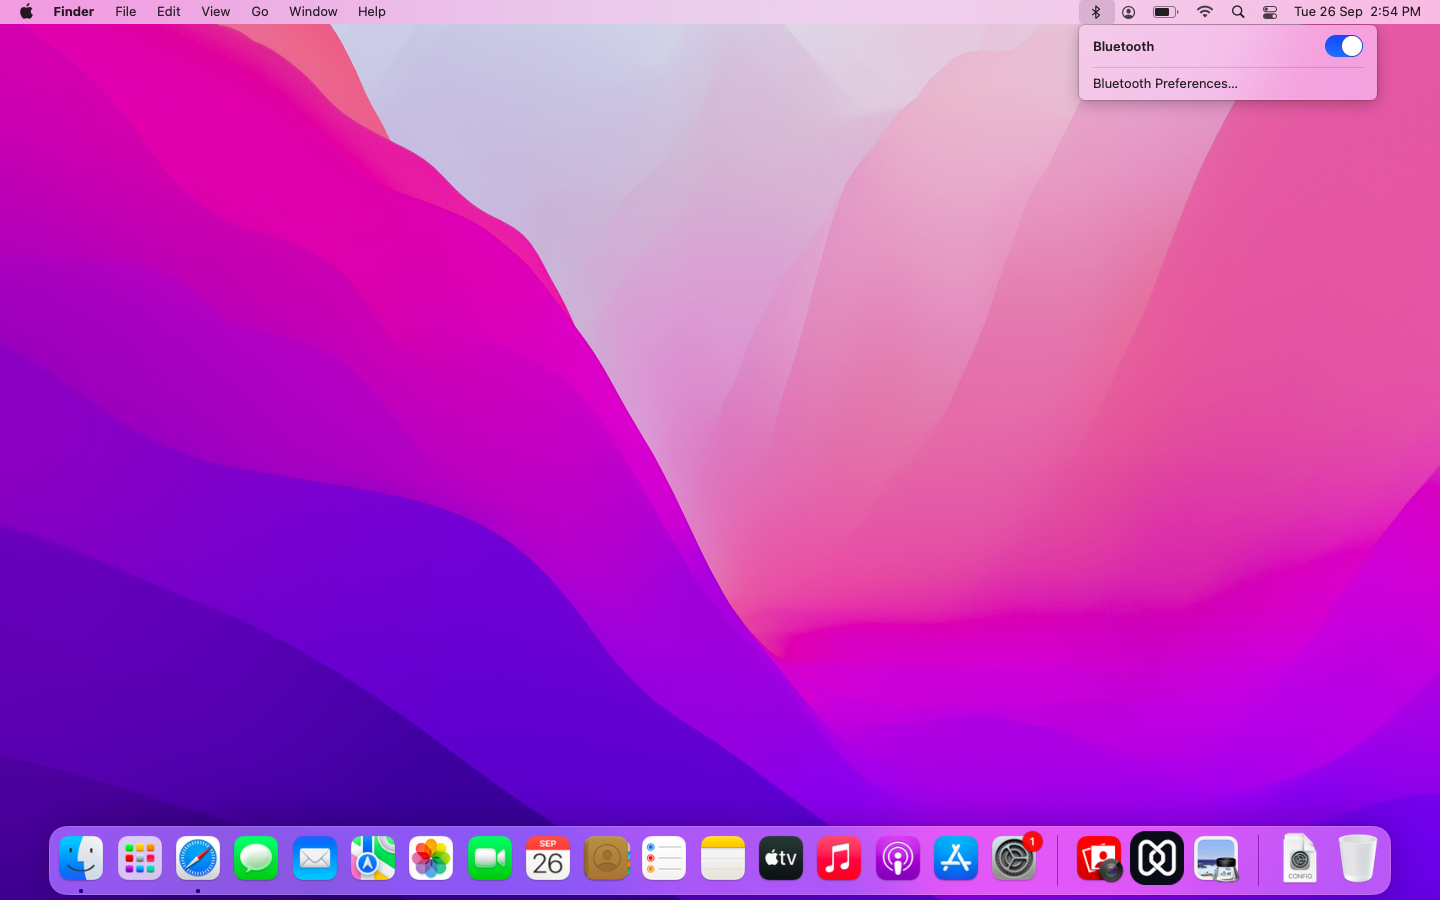The width and height of the screenshot is (1440, 900).
Task: Open App Store from the Dock
Action: tap(956, 859)
